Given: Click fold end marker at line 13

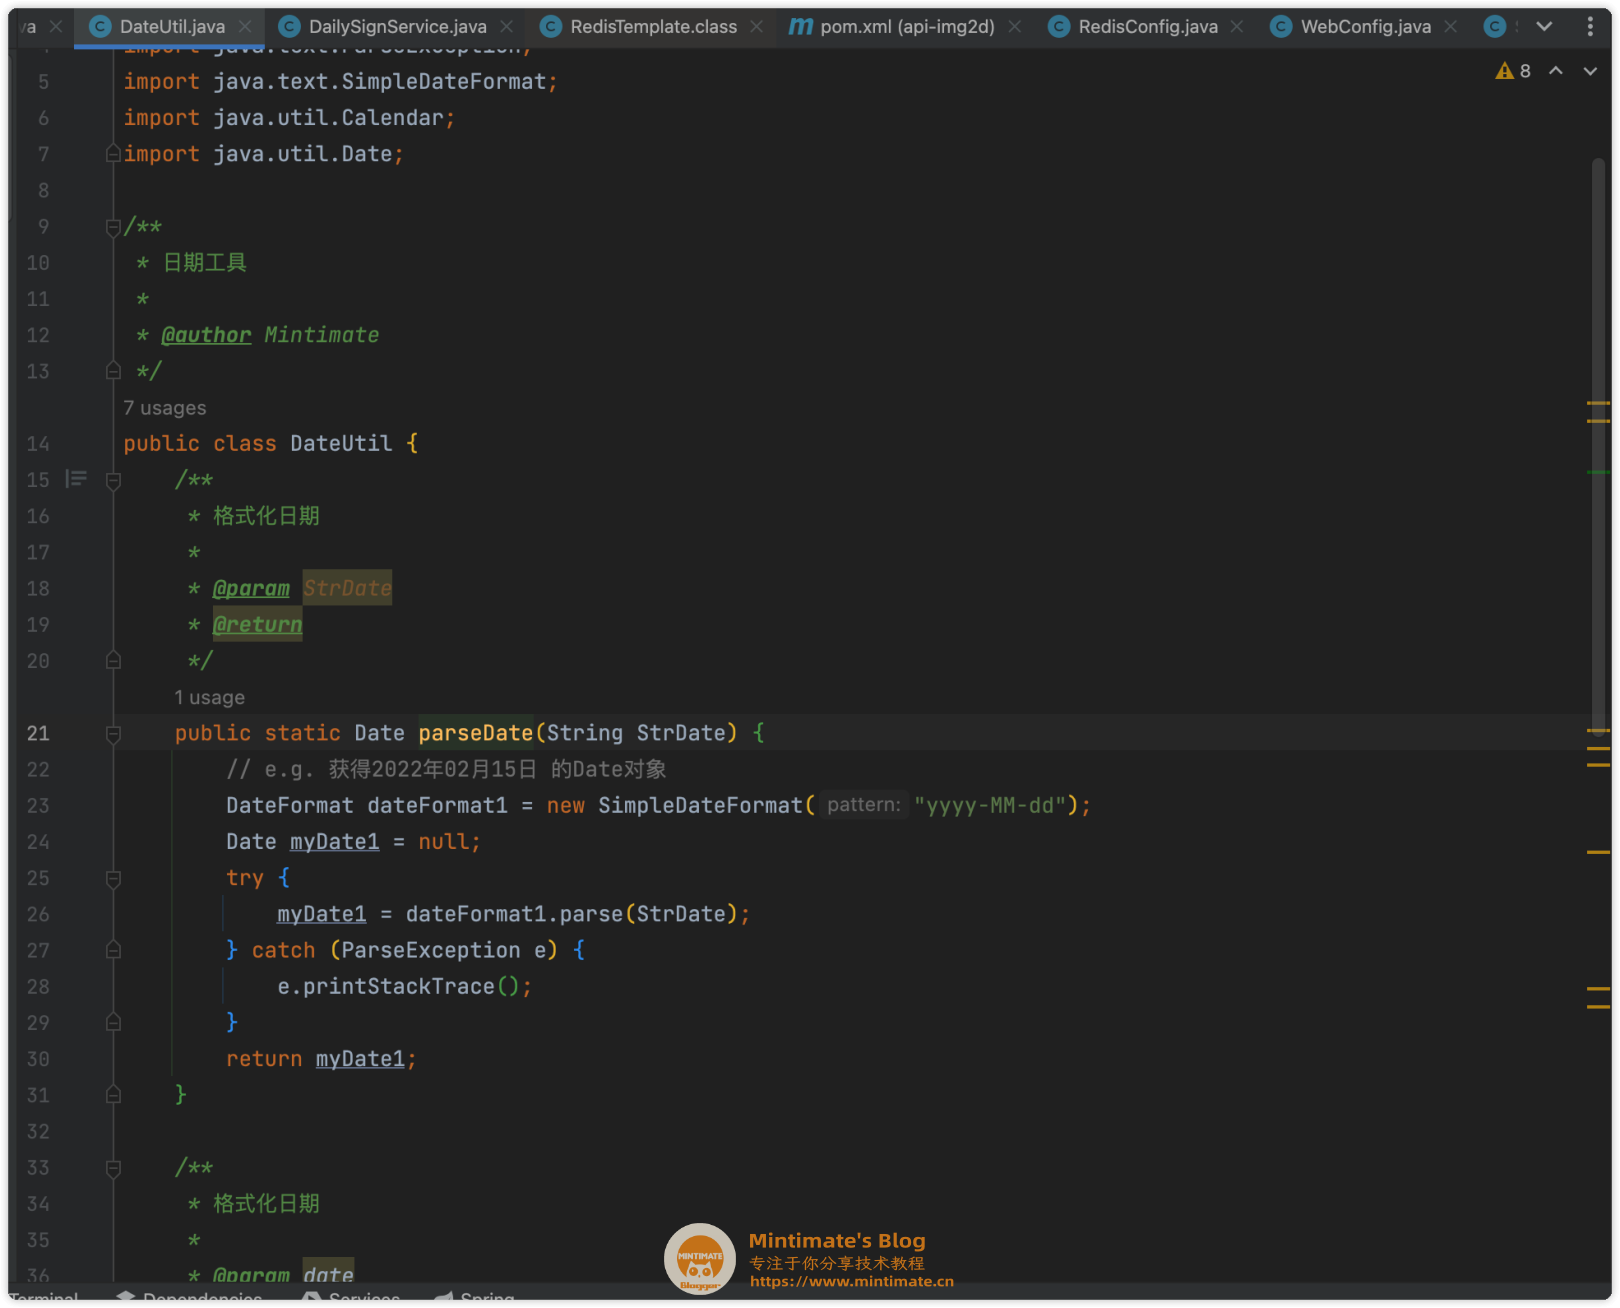Looking at the screenshot, I should (x=113, y=371).
